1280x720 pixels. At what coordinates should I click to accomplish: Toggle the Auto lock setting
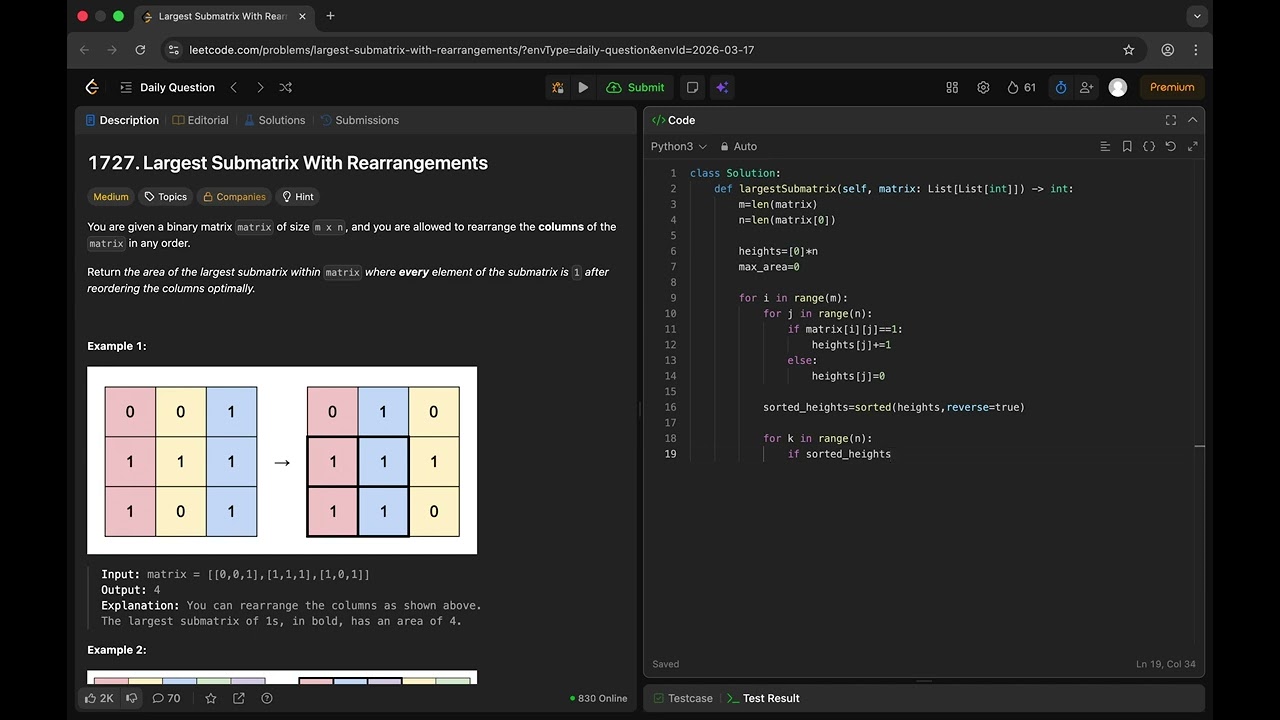(x=739, y=146)
